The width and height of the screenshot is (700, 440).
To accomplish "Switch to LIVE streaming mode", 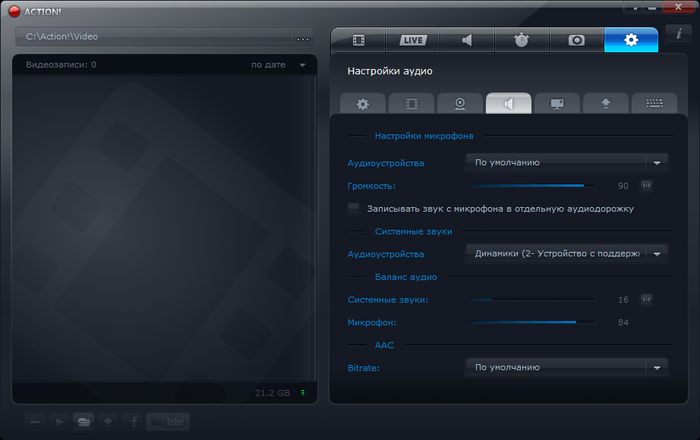I will tap(412, 40).
